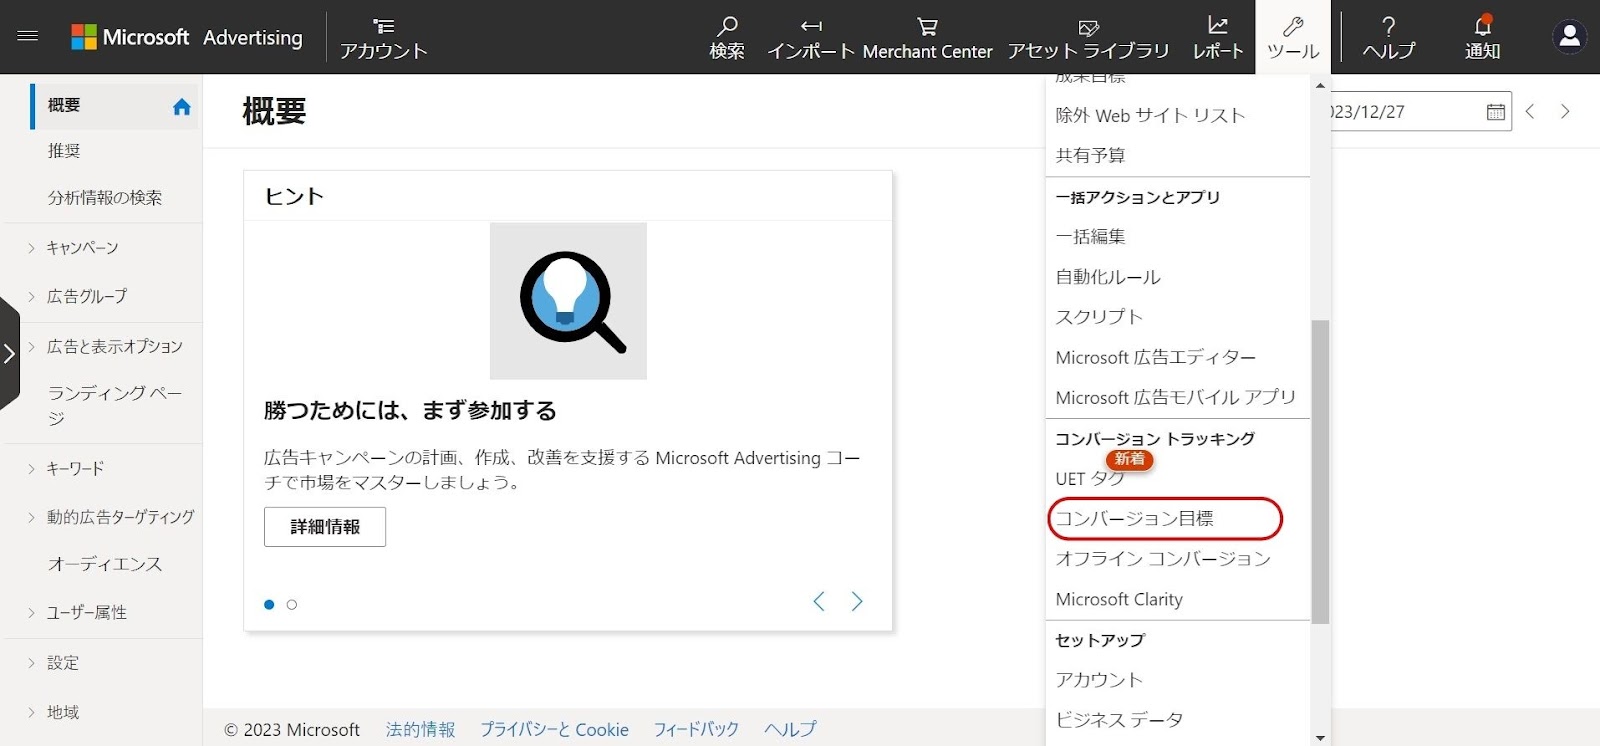1600x746 pixels.
Task: Click the Microsoft Advertising logo
Action: tap(187, 37)
